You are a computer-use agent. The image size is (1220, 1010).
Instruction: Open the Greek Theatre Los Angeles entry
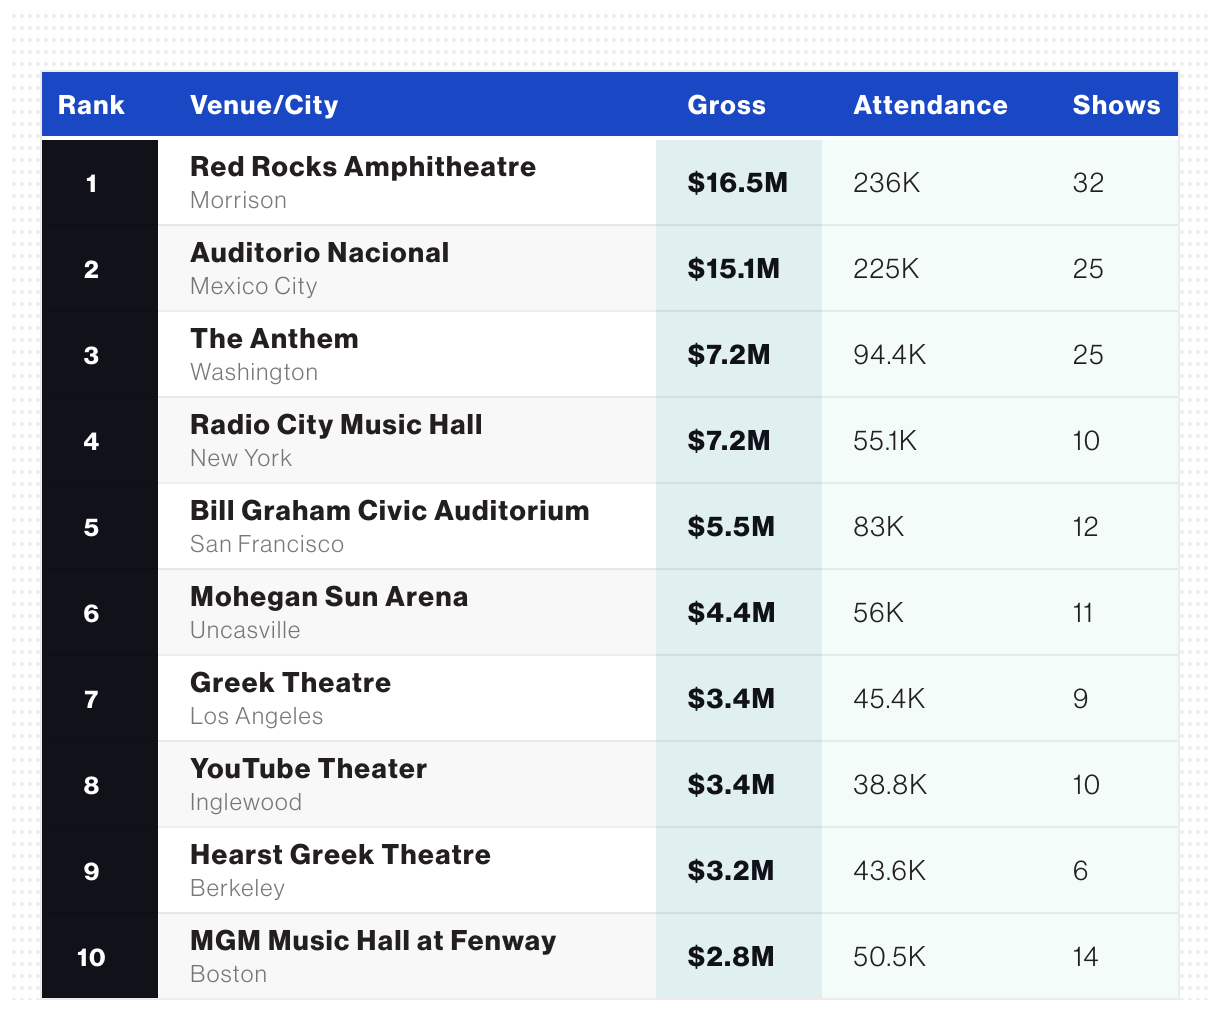[x=290, y=683]
